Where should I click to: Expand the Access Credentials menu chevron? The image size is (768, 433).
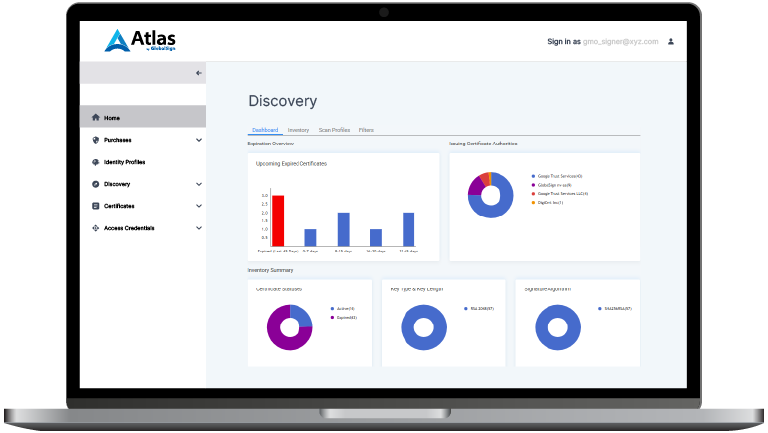199,228
